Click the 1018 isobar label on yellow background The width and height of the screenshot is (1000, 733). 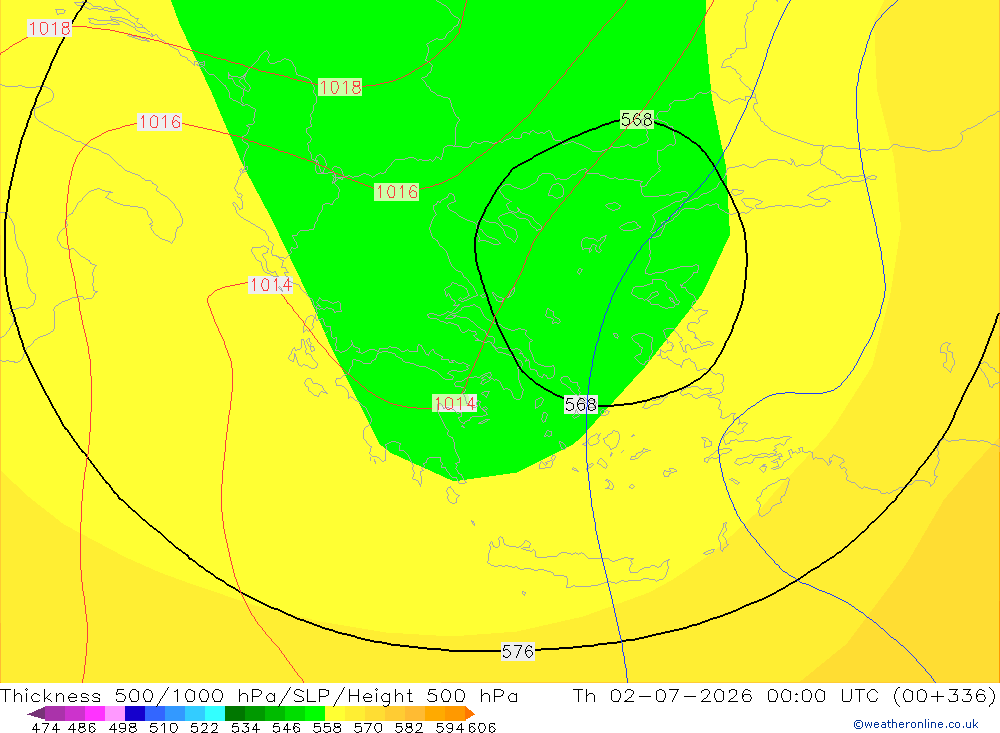[x=49, y=28]
